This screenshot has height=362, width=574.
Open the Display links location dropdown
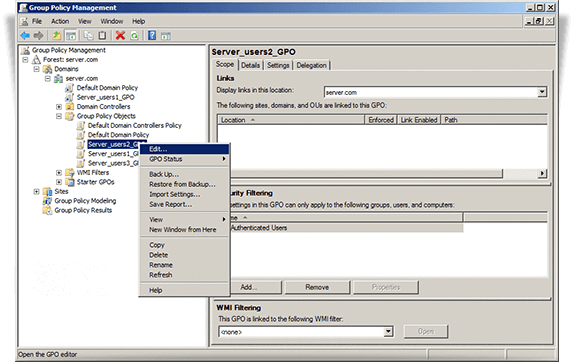[x=542, y=92]
